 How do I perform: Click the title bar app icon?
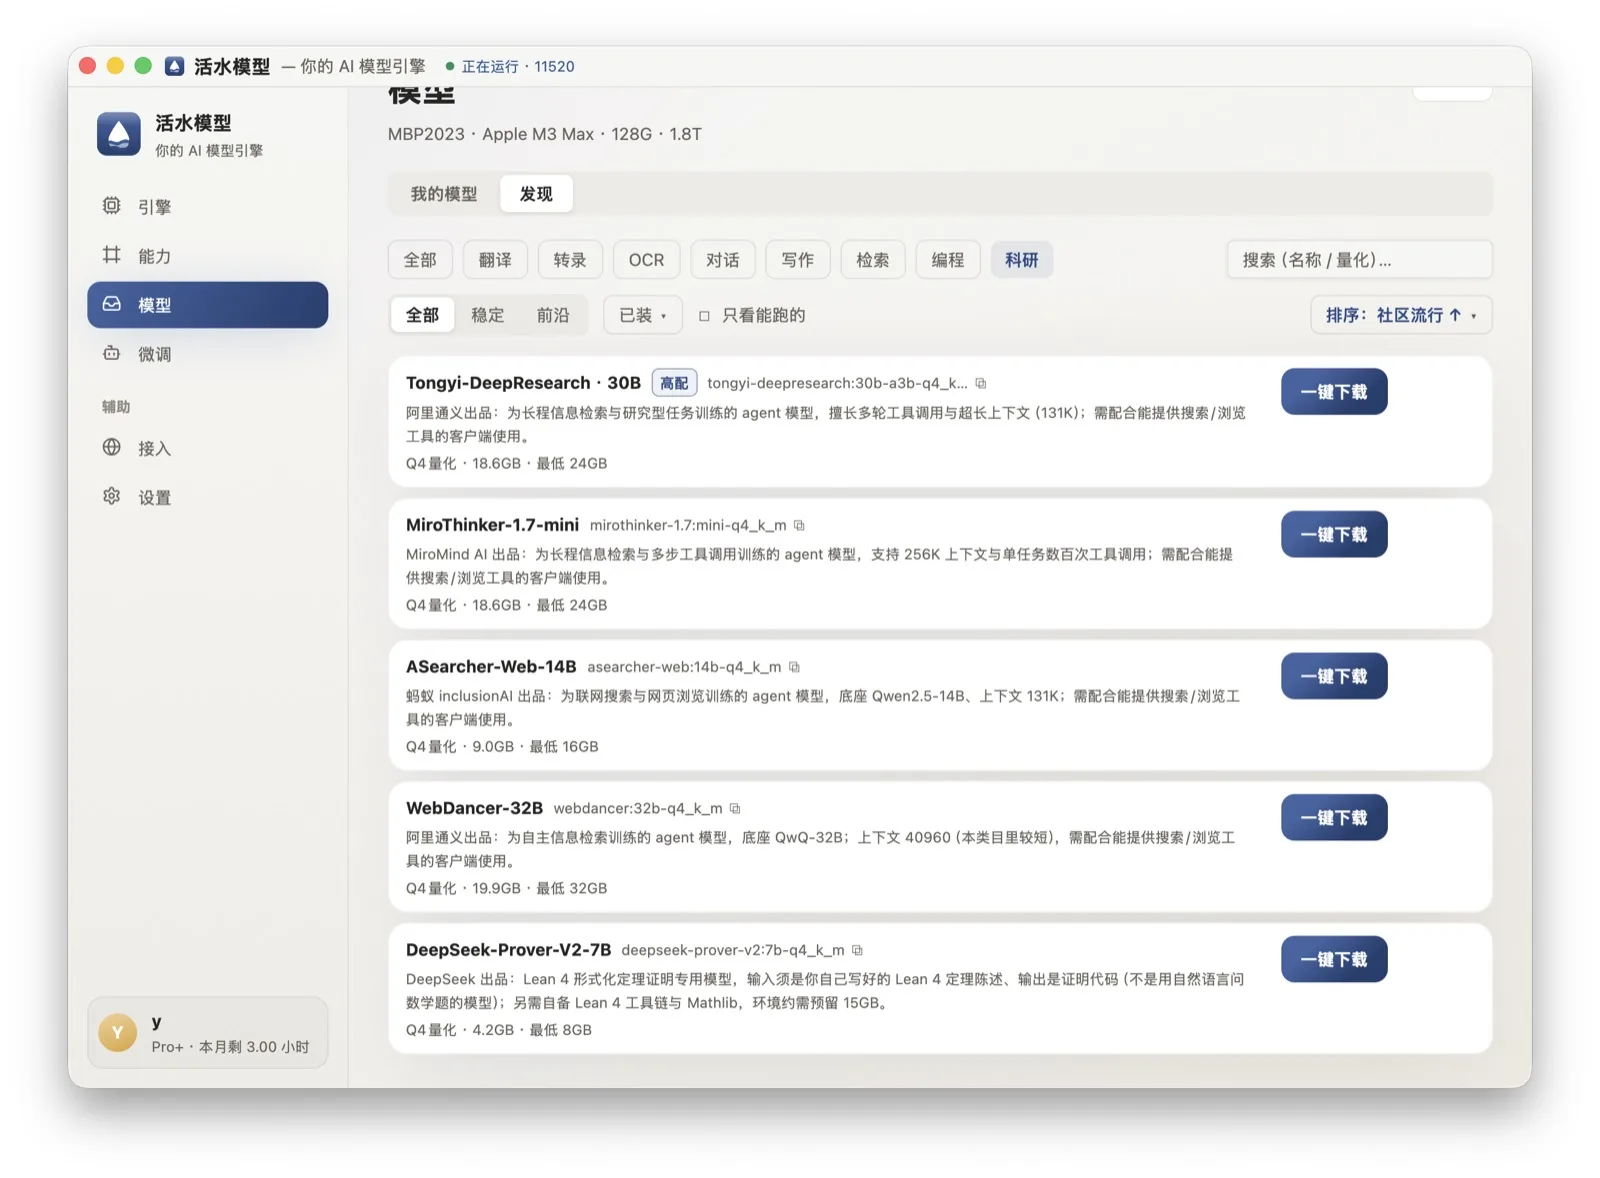pos(174,66)
